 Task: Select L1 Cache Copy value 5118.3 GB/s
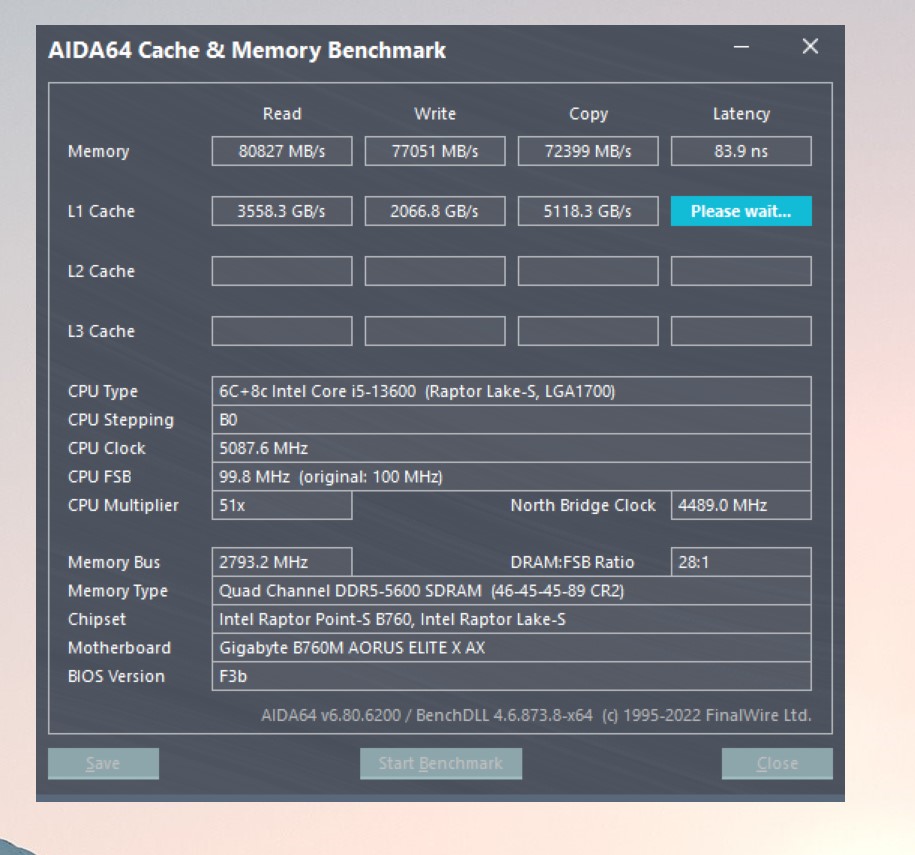pyautogui.click(x=588, y=211)
